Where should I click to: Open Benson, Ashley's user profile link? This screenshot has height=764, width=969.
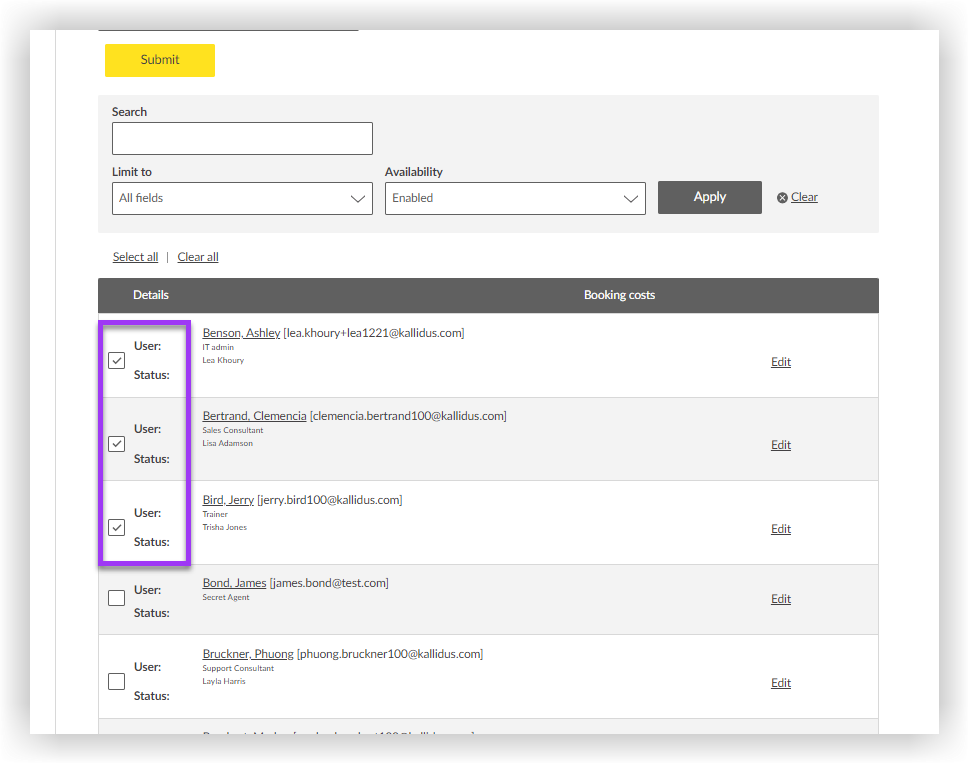point(240,333)
